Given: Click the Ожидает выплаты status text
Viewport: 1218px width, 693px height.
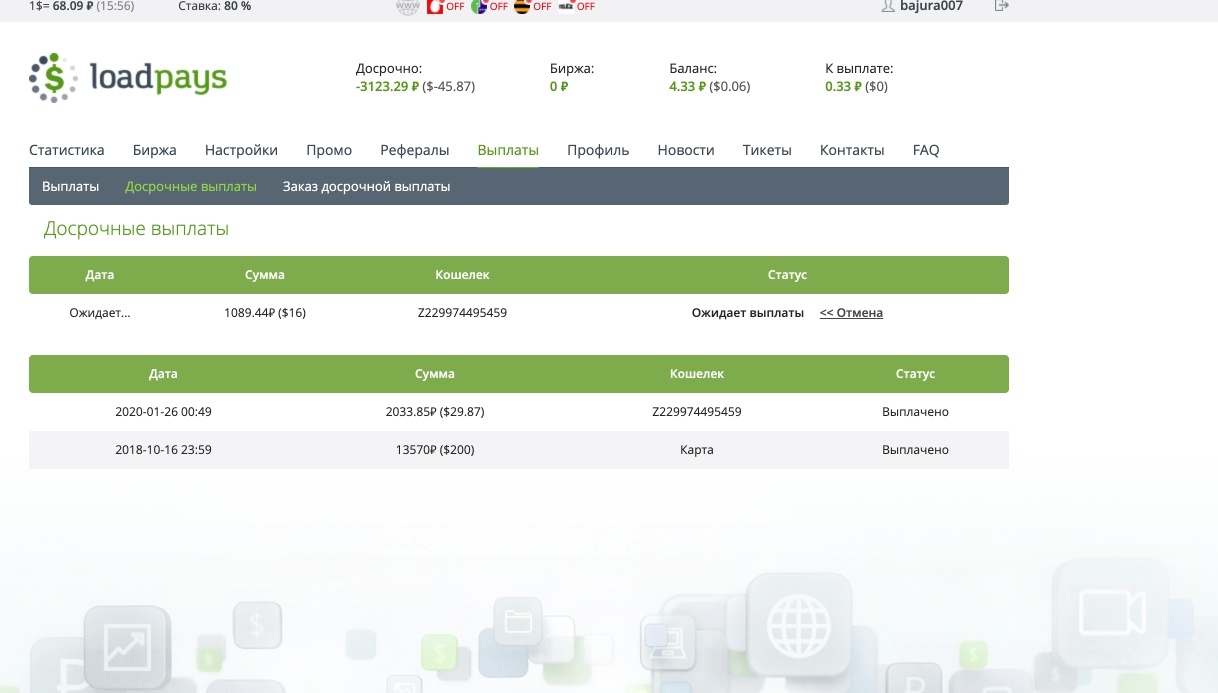Looking at the screenshot, I should [748, 313].
